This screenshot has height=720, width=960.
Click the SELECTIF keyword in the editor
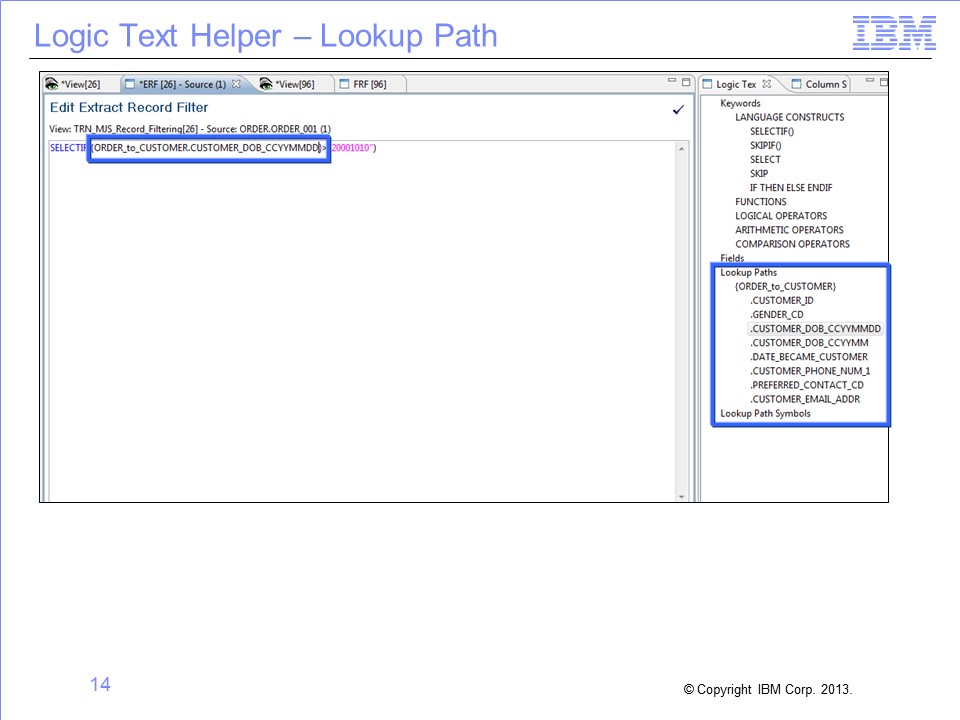pyautogui.click(x=69, y=148)
